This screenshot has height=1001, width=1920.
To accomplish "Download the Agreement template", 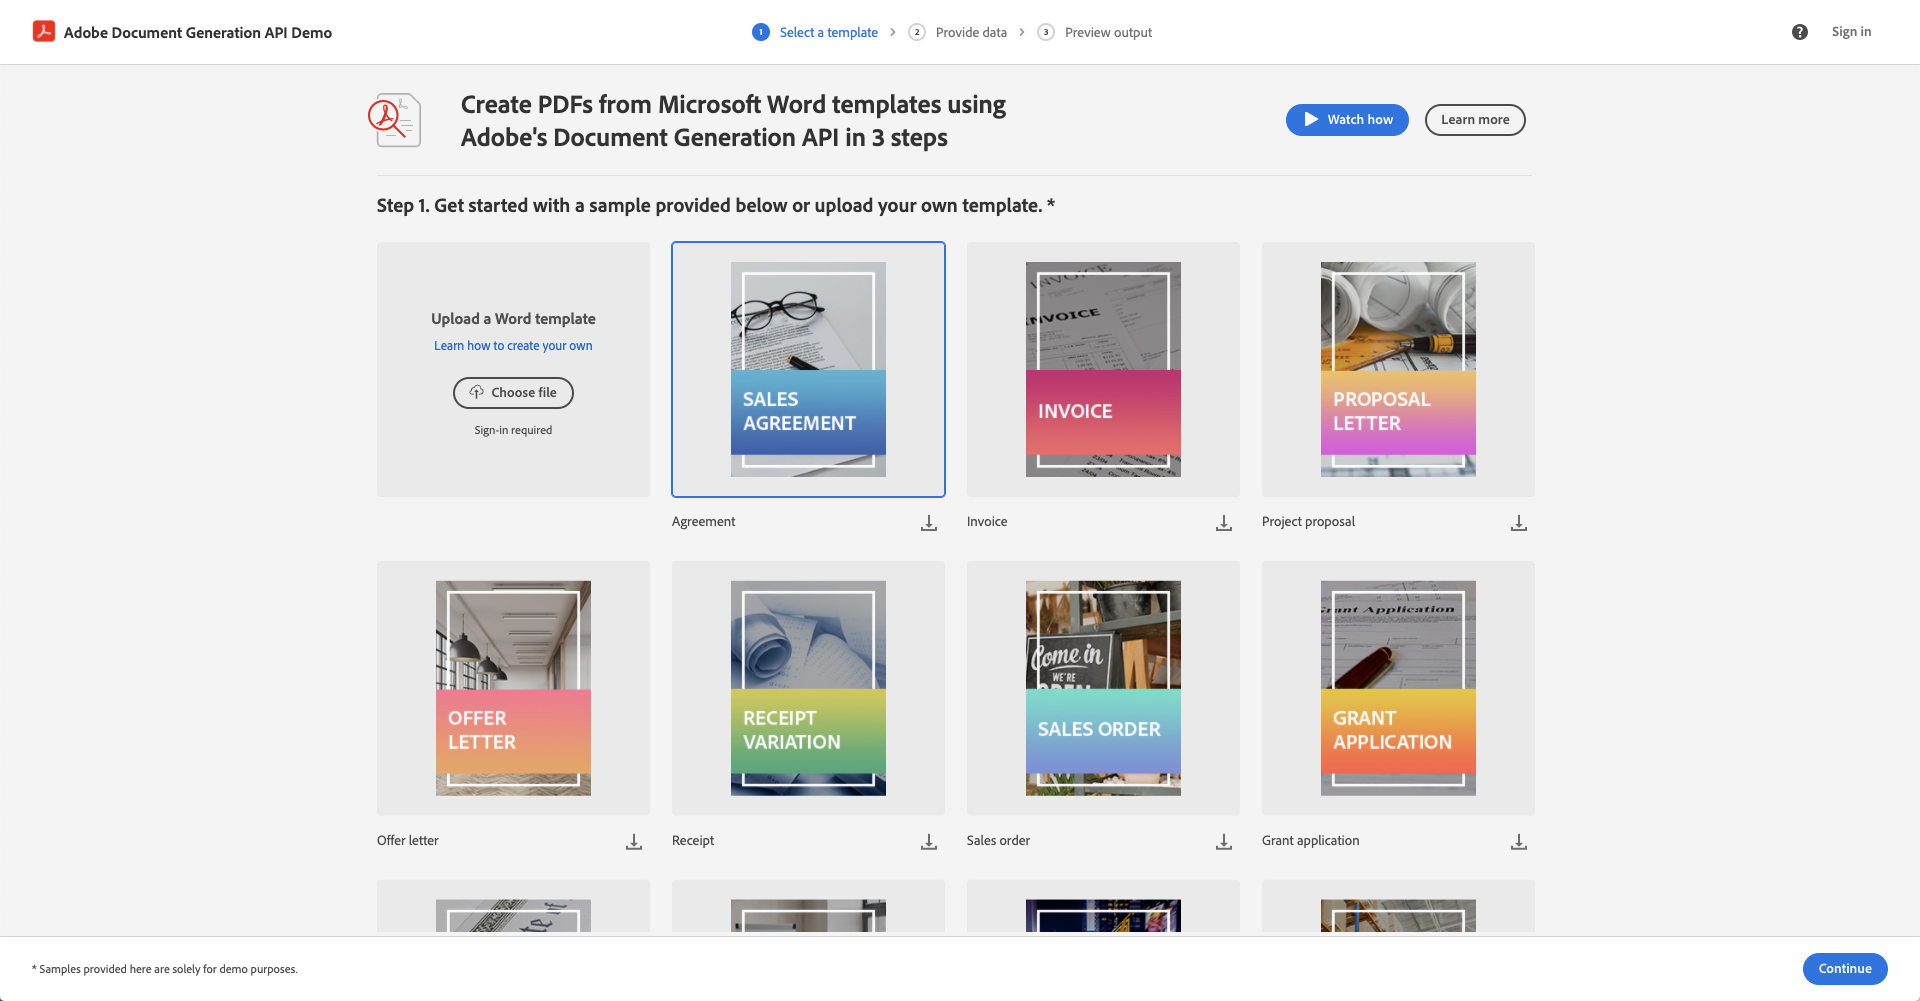I will tap(929, 523).
